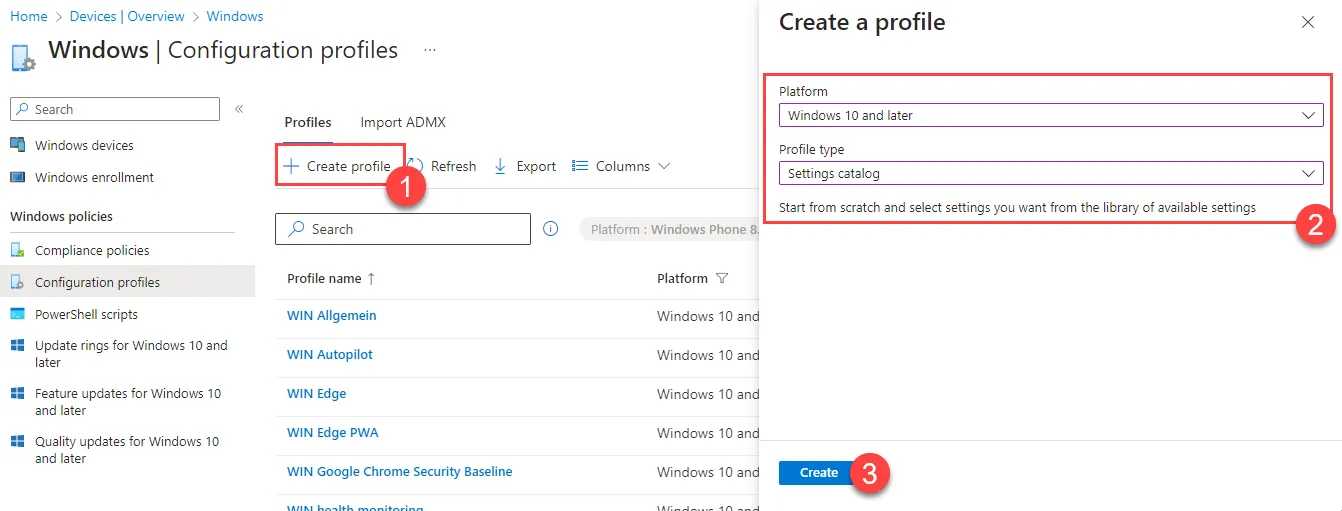Click the Create button in pane
Viewport: 1342px width, 511px height.
coord(818,473)
